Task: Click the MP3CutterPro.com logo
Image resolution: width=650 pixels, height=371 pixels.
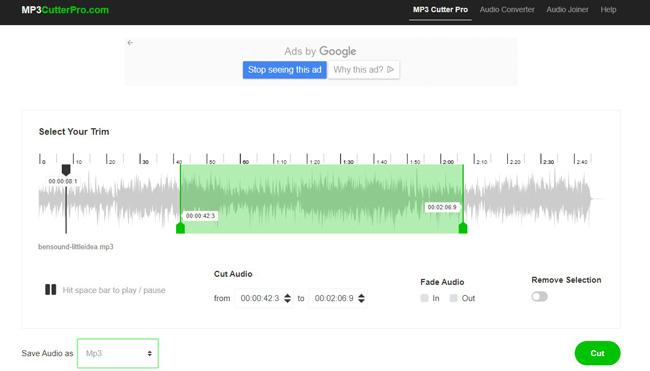Action: 65,10
